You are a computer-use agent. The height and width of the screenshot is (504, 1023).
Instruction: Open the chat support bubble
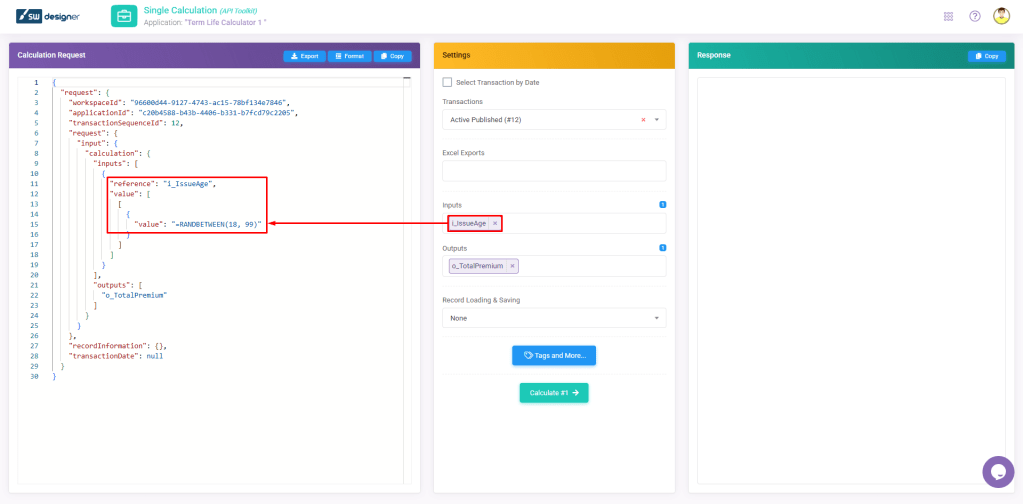pos(997,471)
